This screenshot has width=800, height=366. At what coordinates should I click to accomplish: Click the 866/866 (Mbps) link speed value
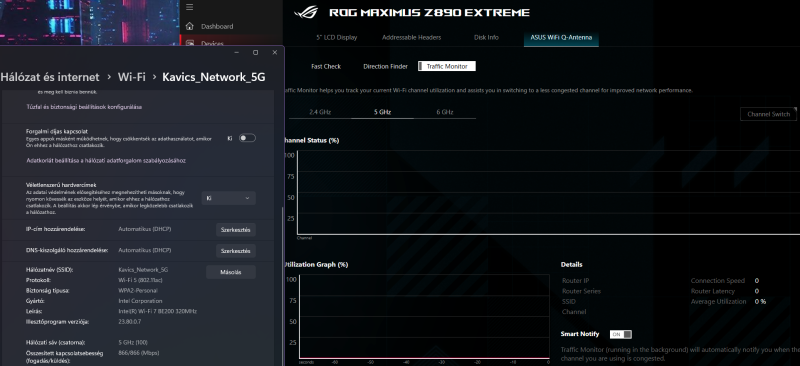(139, 353)
